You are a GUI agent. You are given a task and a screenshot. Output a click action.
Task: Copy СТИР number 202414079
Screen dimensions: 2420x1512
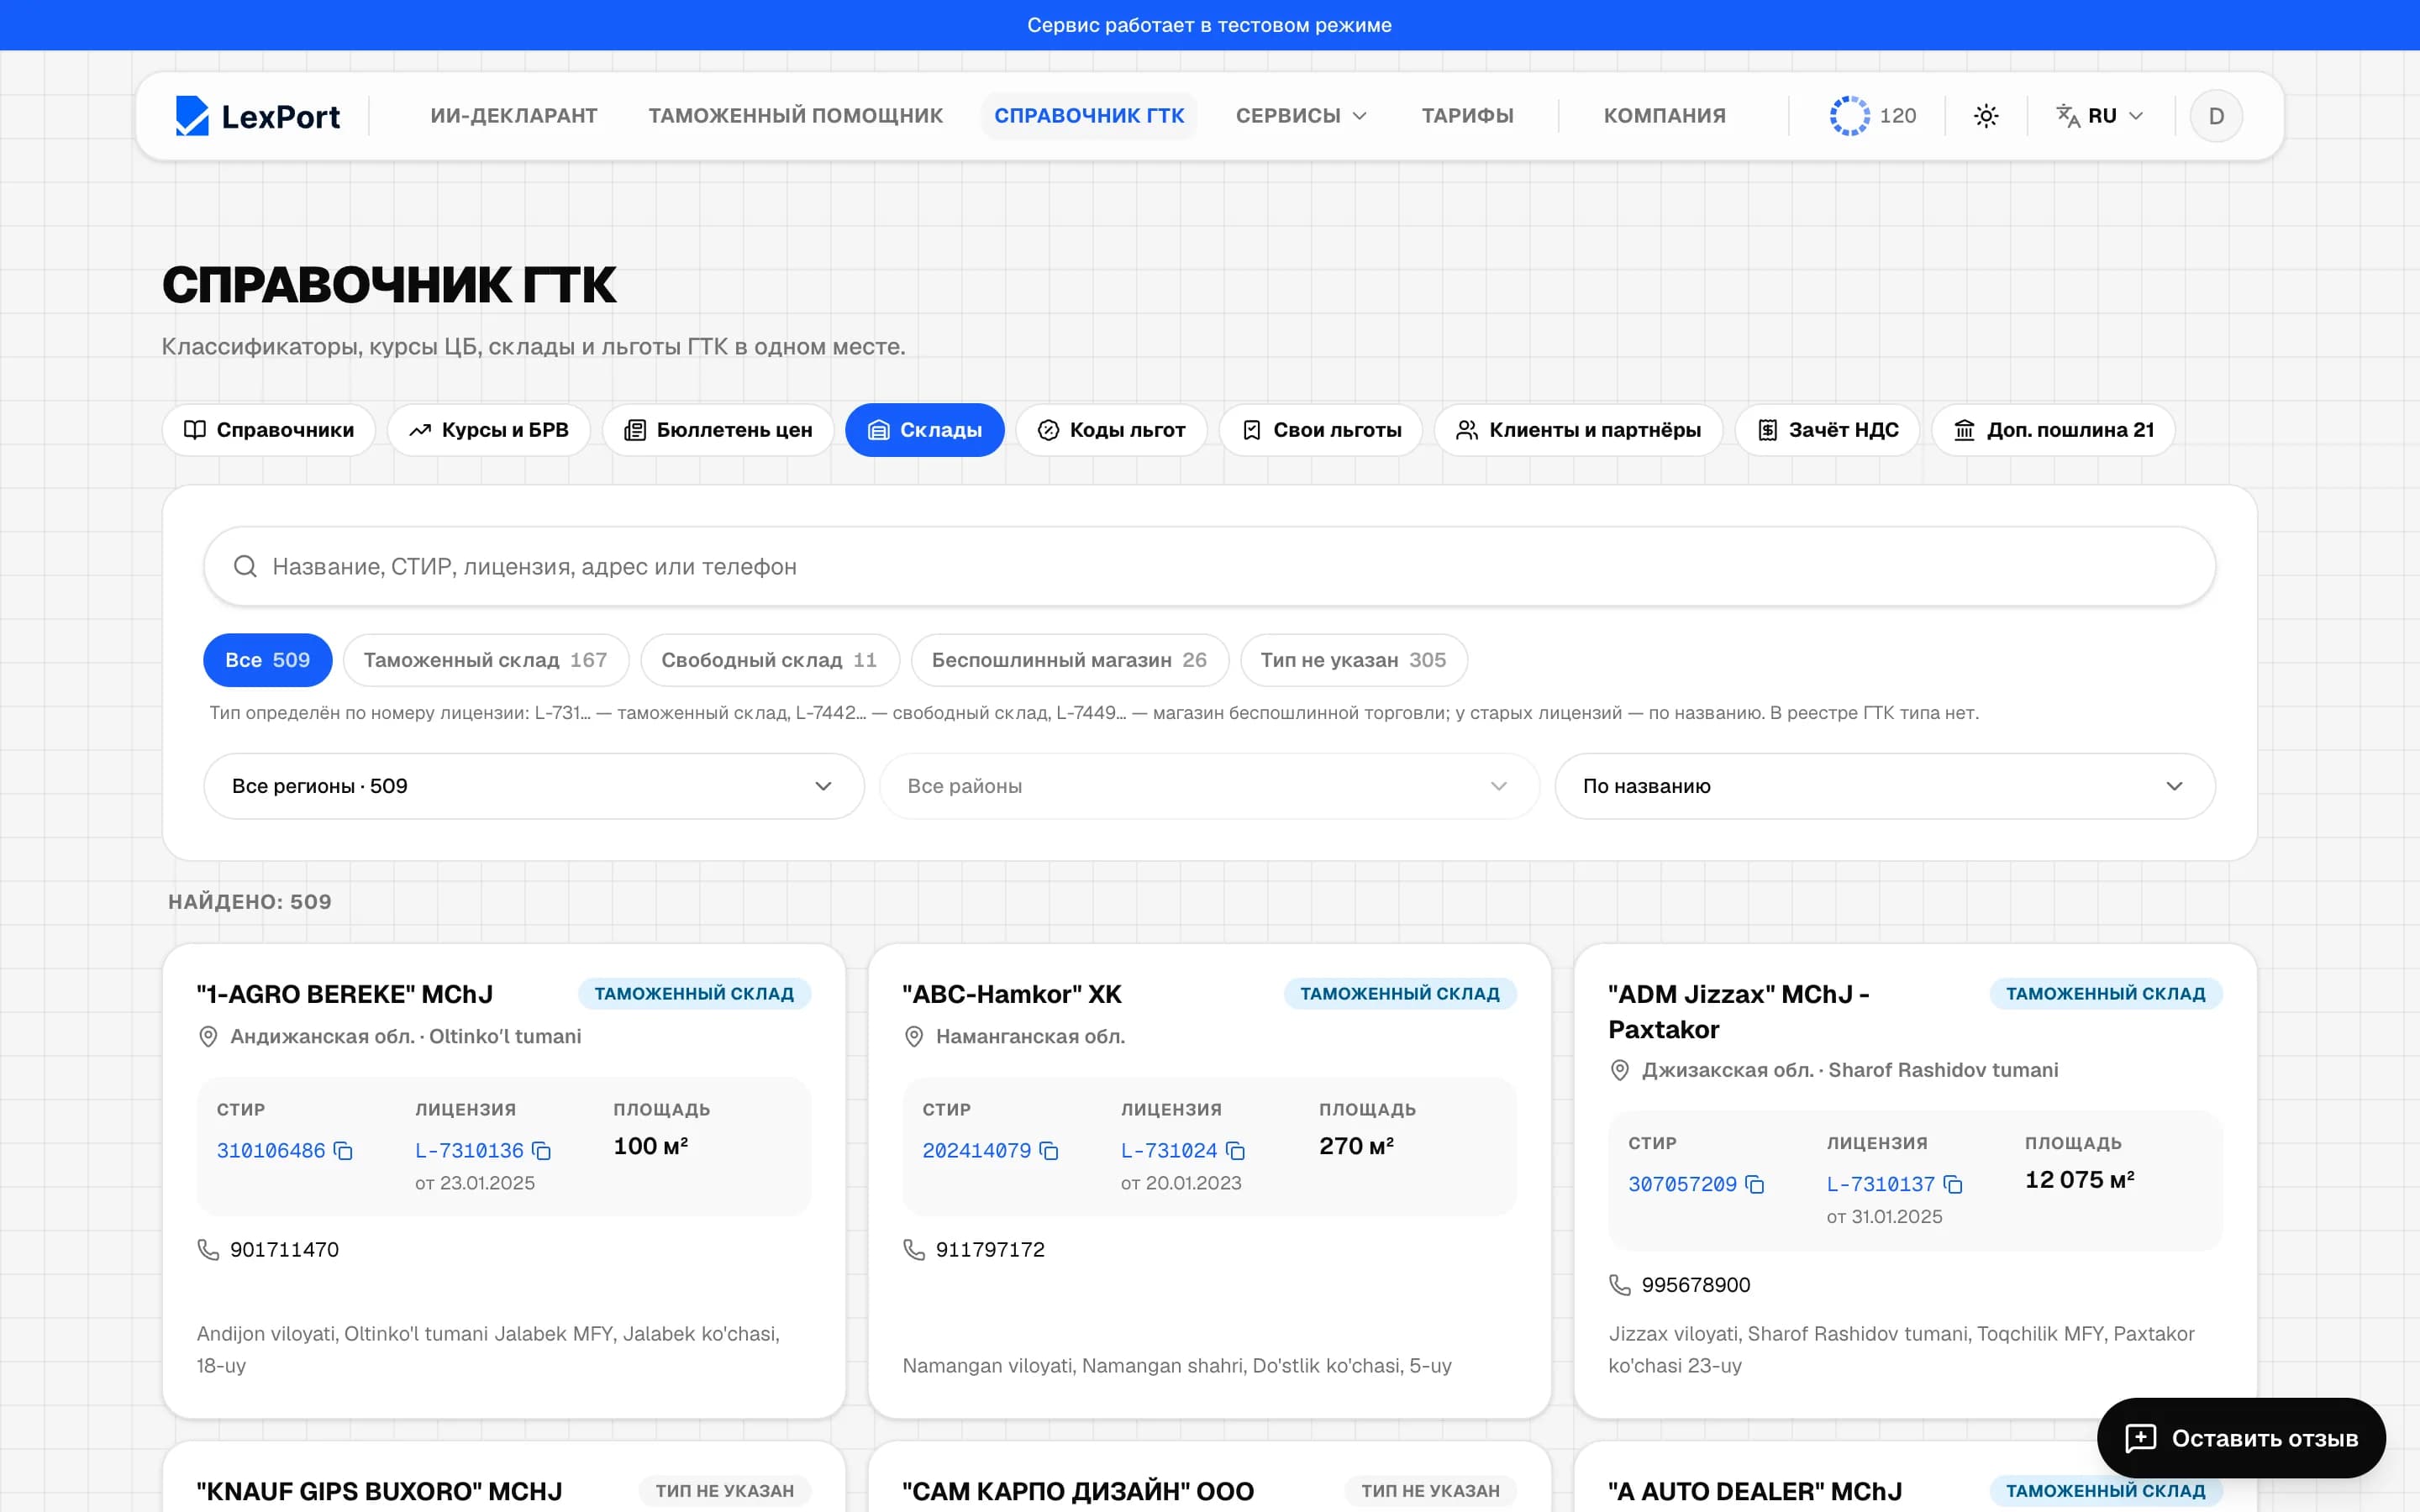coord(1049,1151)
